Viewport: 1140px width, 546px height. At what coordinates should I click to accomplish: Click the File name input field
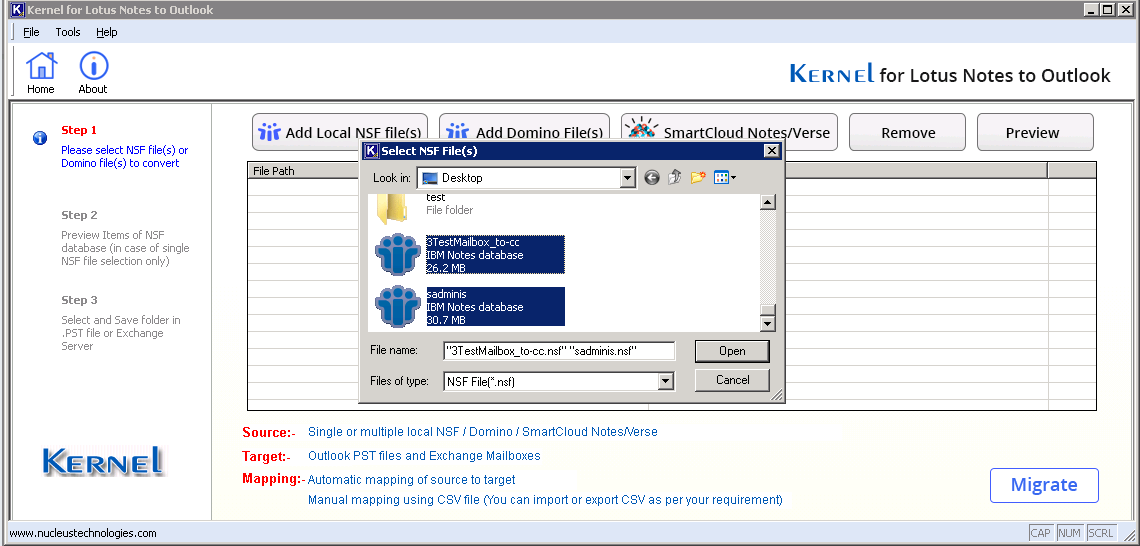tap(559, 351)
